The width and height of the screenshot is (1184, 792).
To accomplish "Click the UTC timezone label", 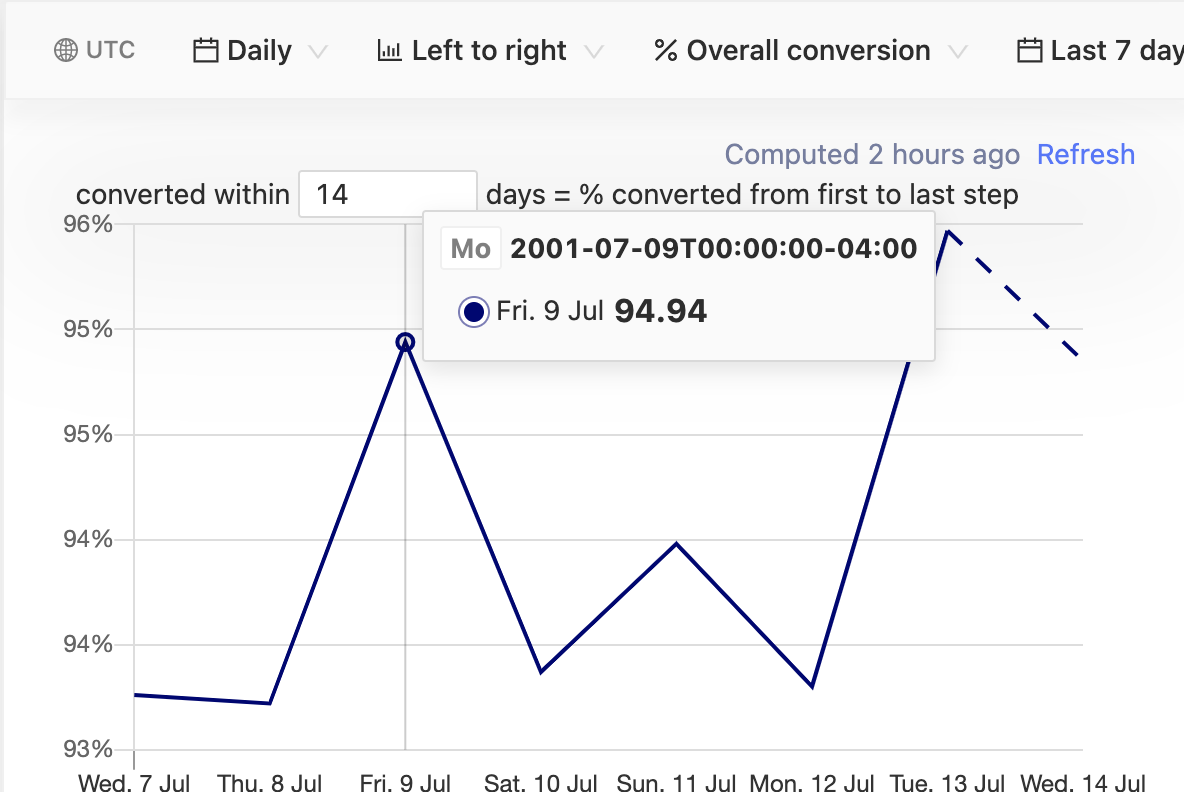I will point(110,50).
